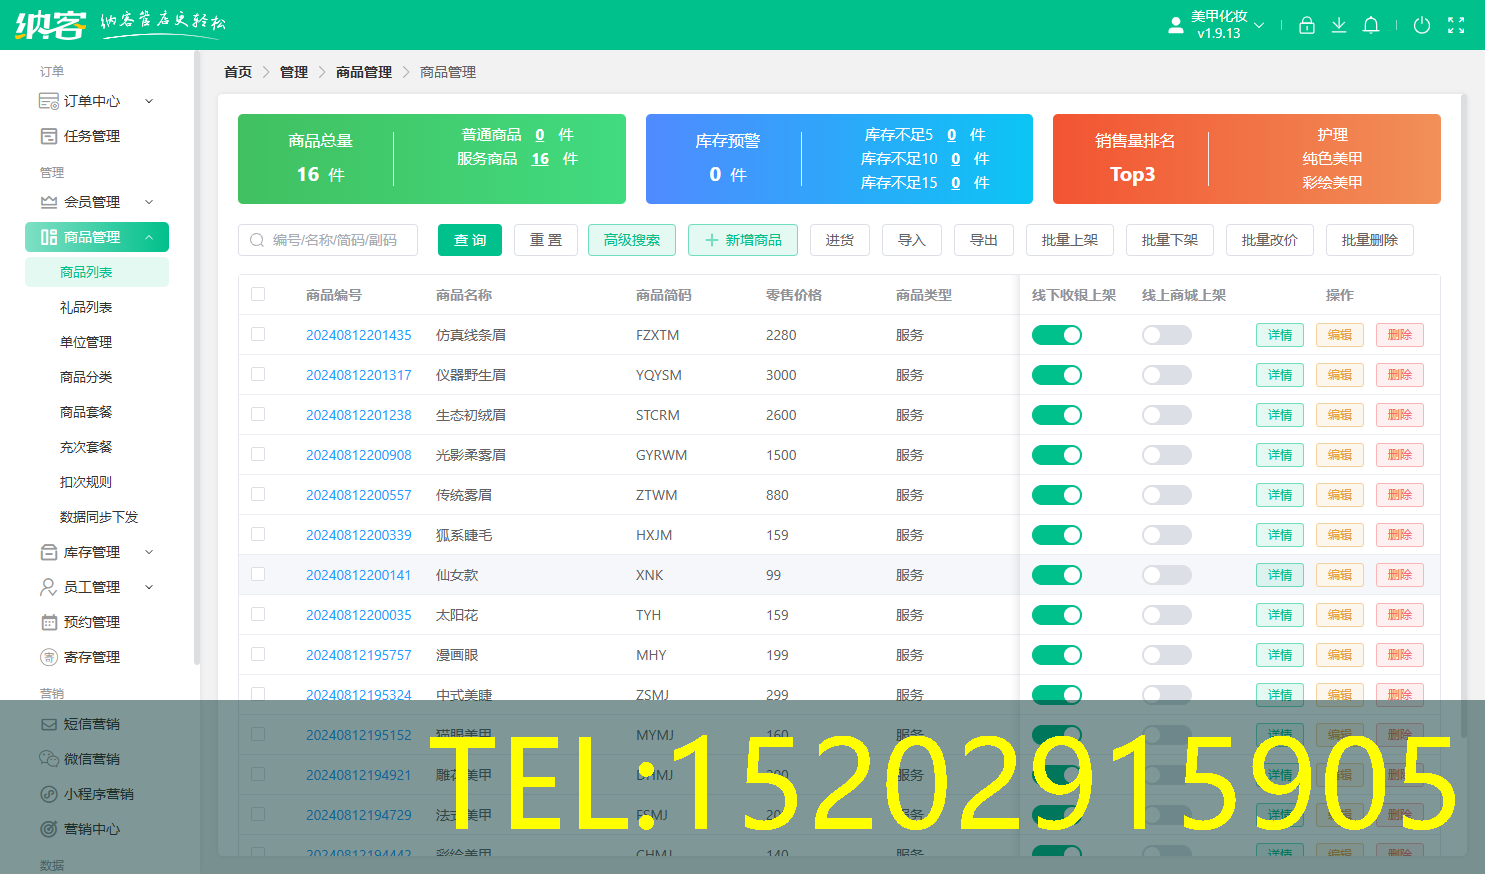The width and height of the screenshot is (1485, 874).
Task: Open 商品分类 in the sidebar
Action: 97,377
